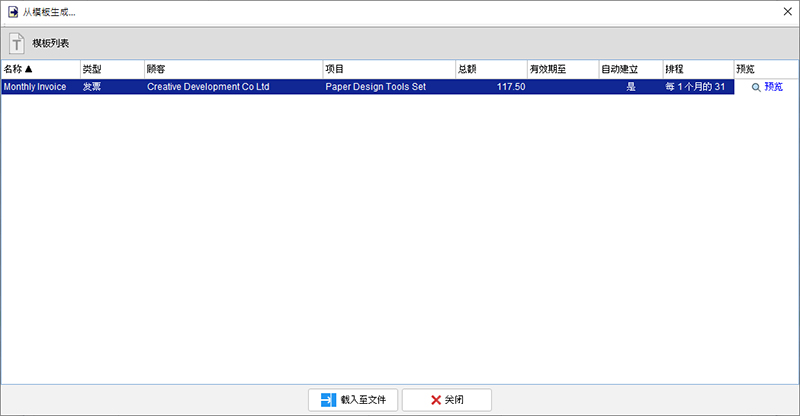Click the magnifier icon beside the 预览 link

(x=756, y=87)
